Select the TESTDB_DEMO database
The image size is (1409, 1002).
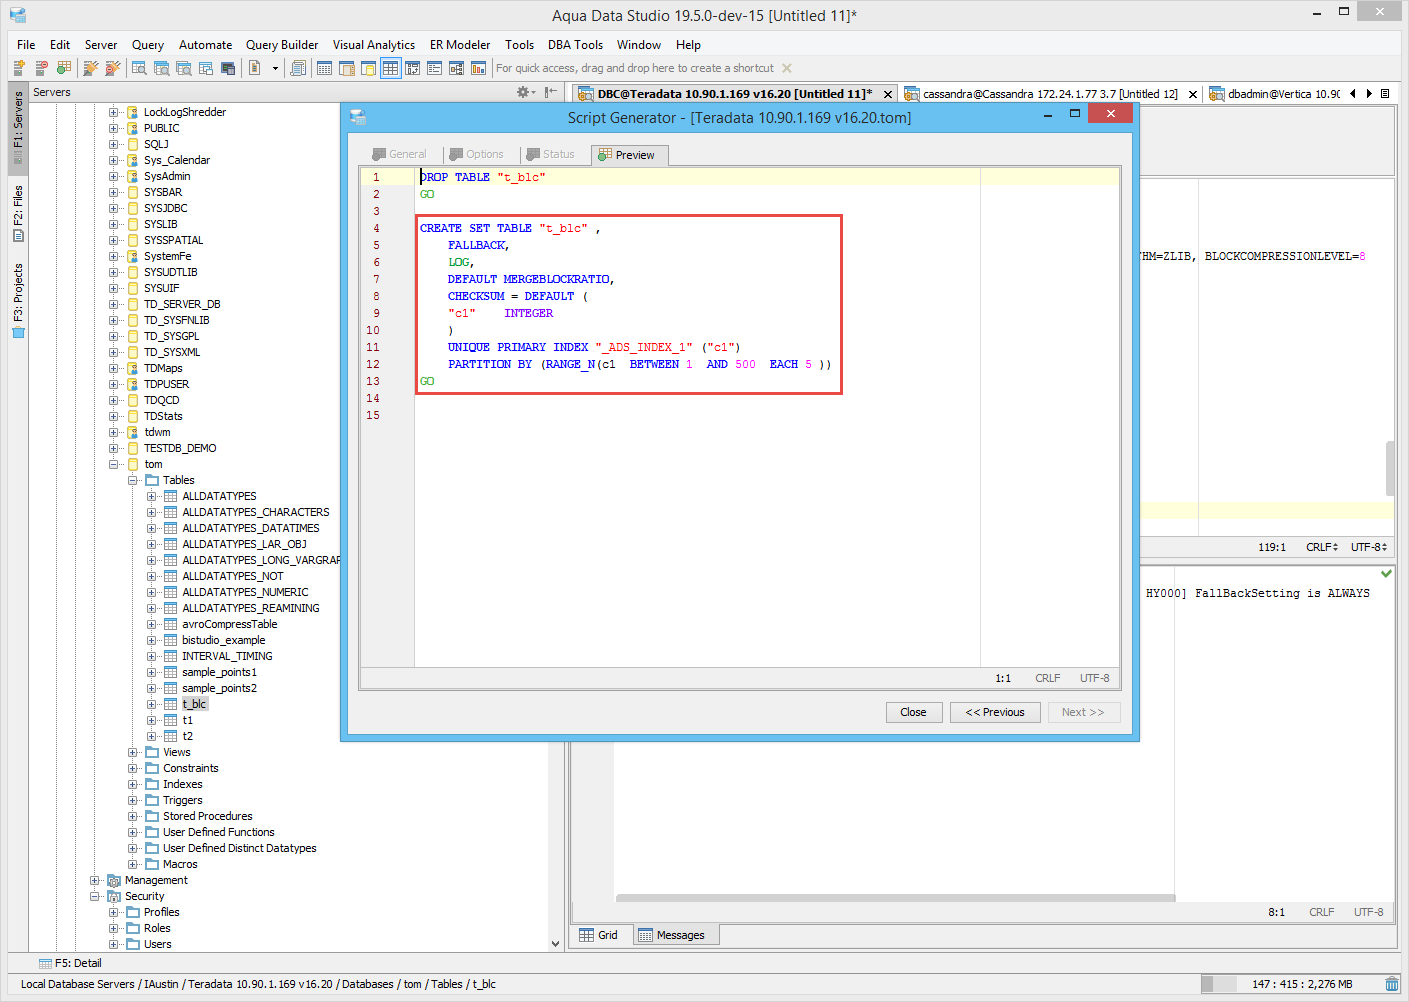click(180, 448)
